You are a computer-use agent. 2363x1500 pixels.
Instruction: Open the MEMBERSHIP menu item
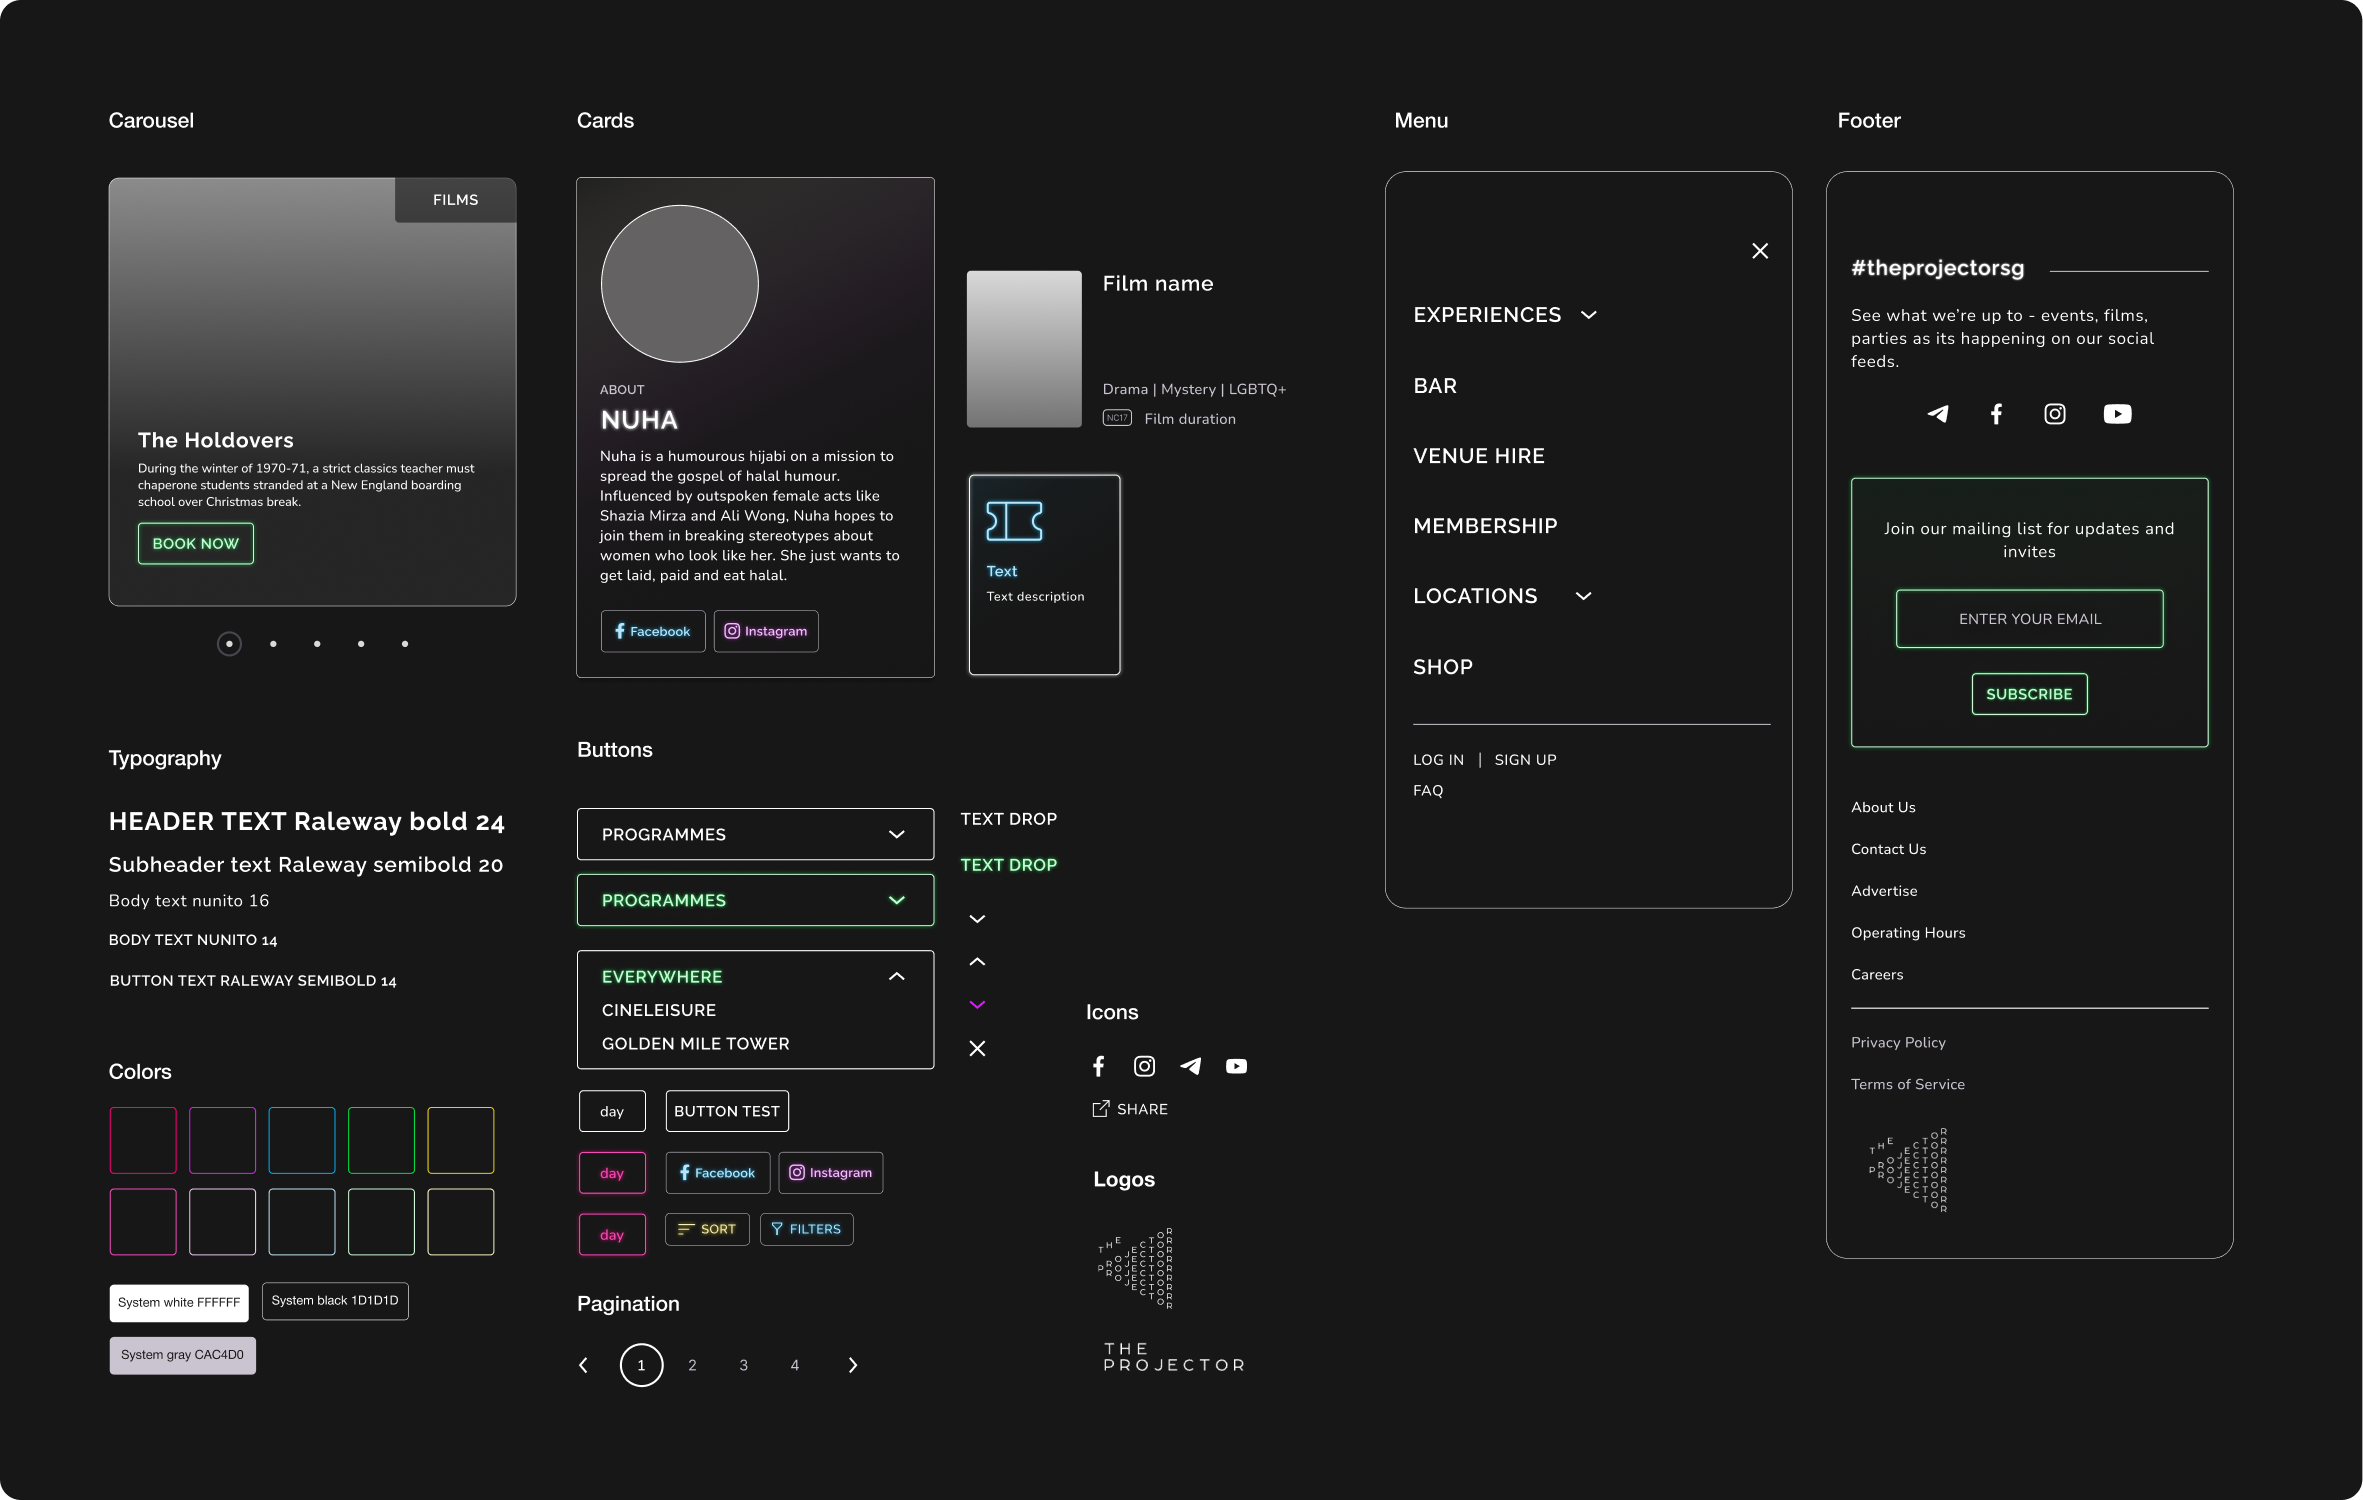1484,526
